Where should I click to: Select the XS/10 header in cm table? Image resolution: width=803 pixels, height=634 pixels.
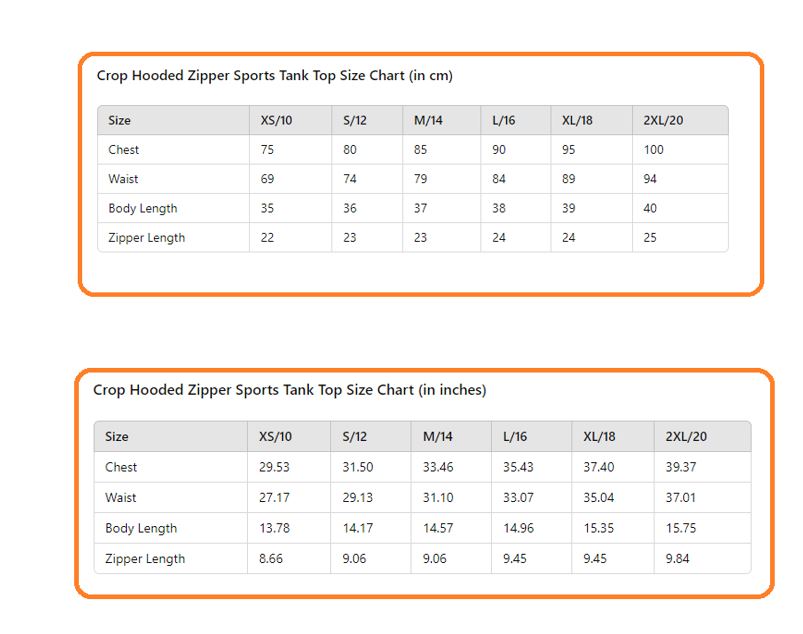tap(276, 121)
